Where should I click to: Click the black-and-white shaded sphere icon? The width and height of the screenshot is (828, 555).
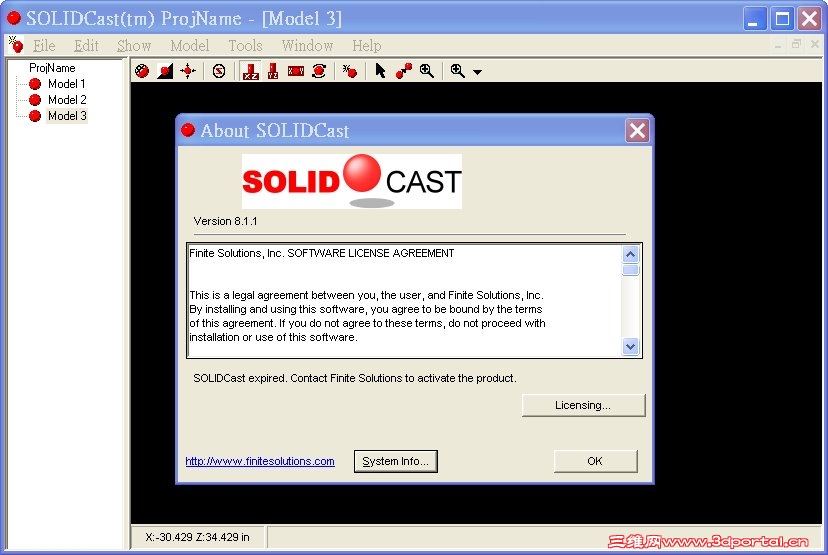pos(165,71)
